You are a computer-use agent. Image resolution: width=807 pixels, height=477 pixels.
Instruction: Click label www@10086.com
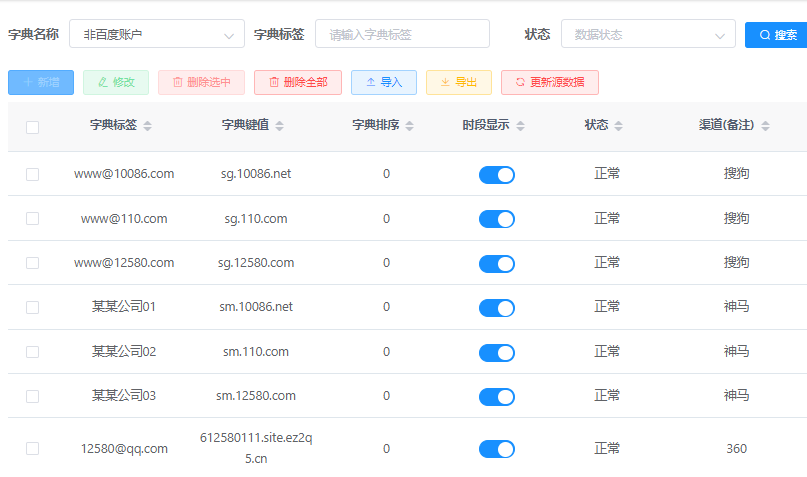click(124, 174)
